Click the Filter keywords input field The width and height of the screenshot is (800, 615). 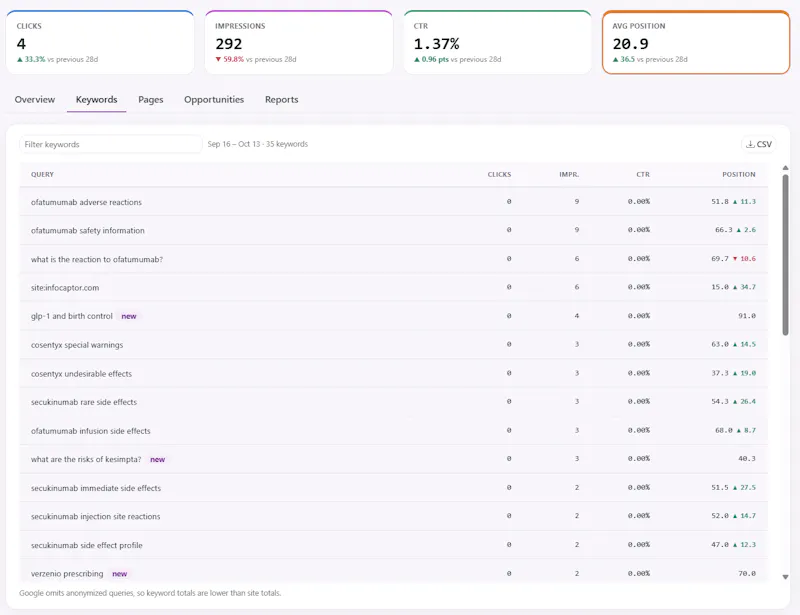coord(111,144)
